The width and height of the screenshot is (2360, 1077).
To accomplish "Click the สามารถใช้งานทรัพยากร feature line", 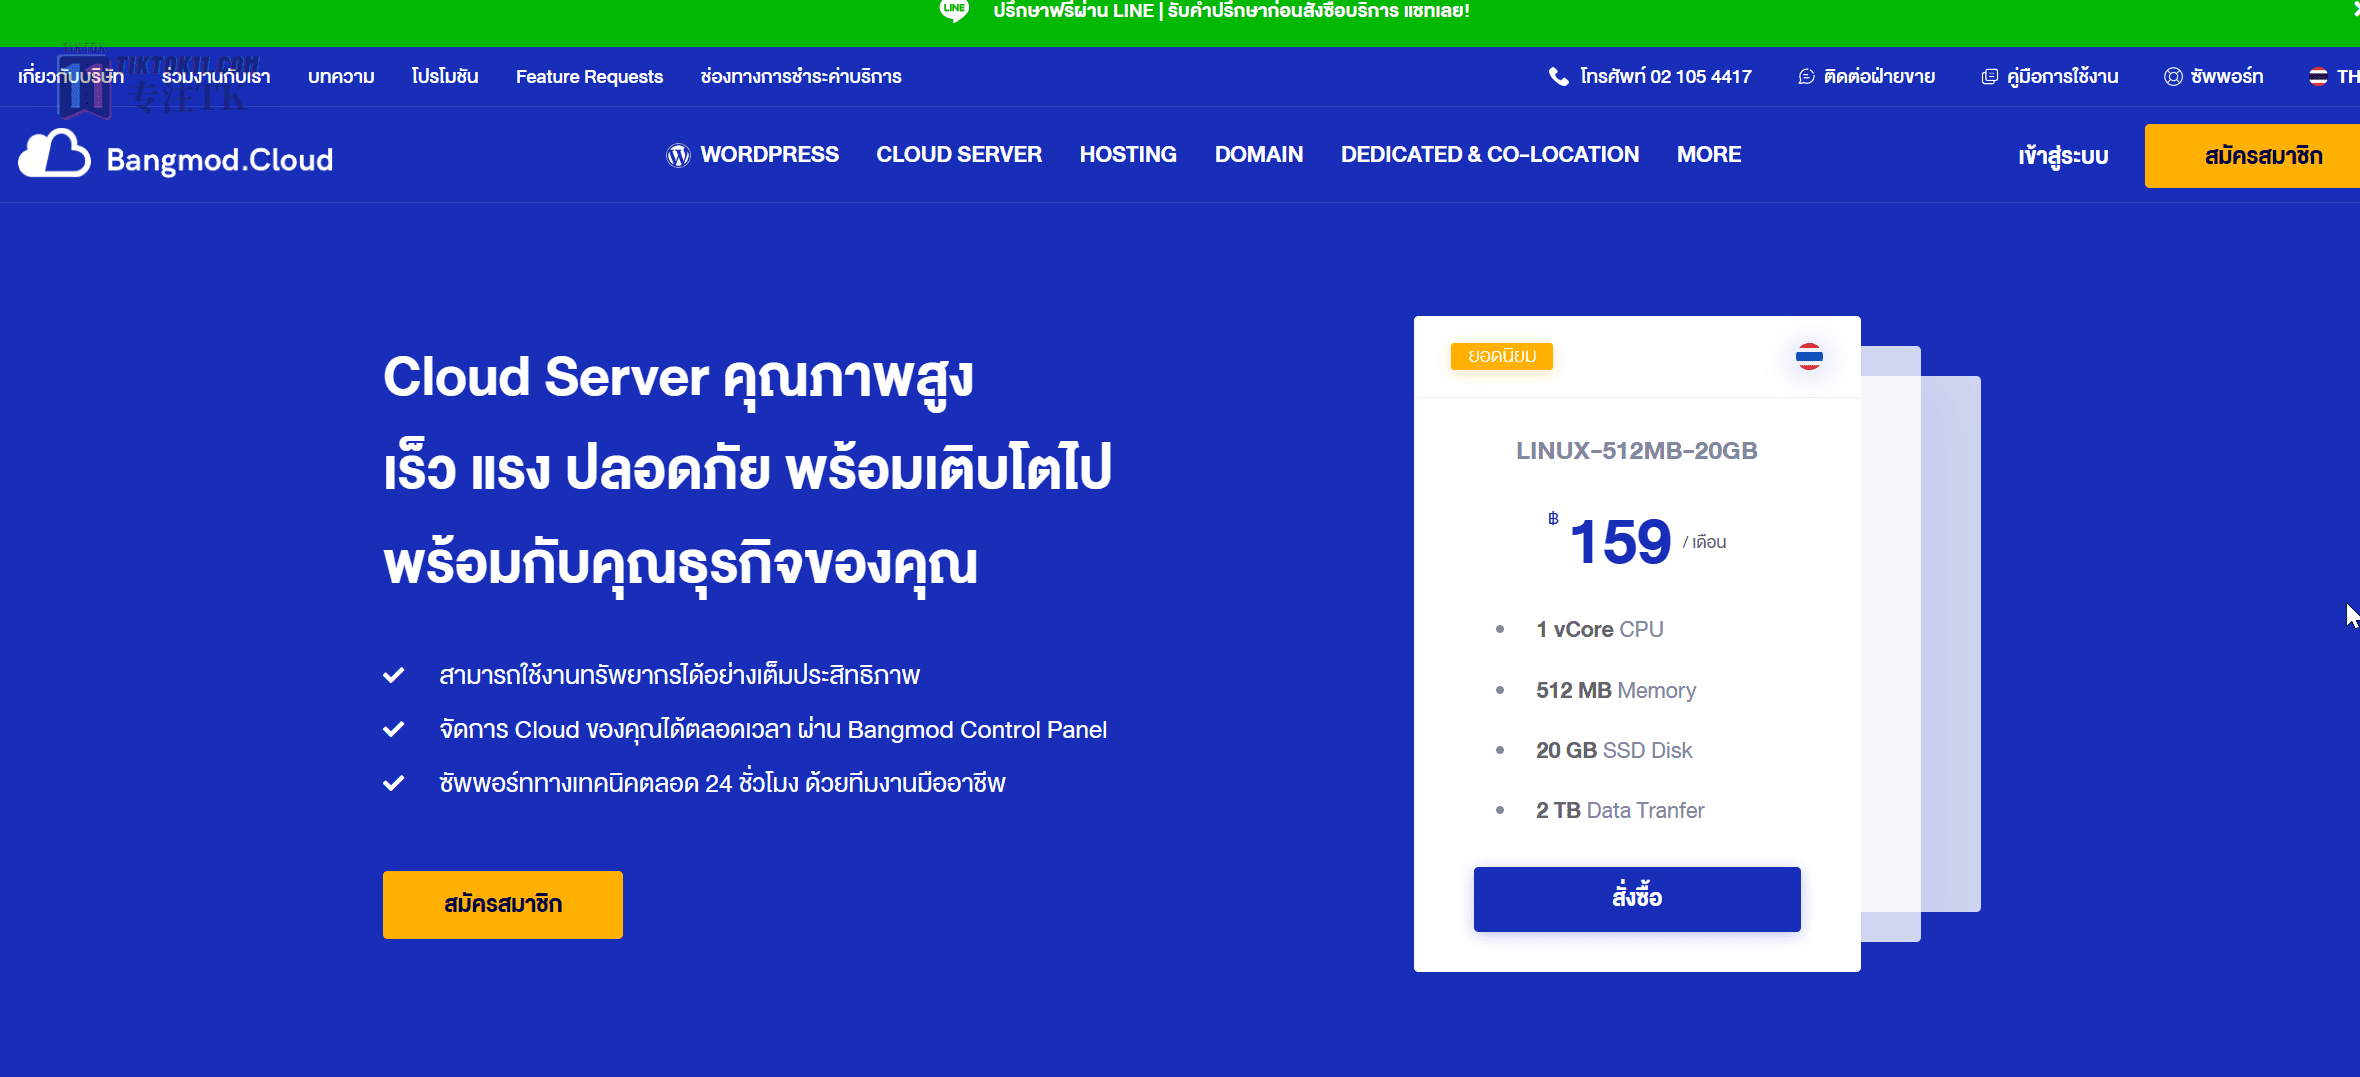I will (679, 675).
